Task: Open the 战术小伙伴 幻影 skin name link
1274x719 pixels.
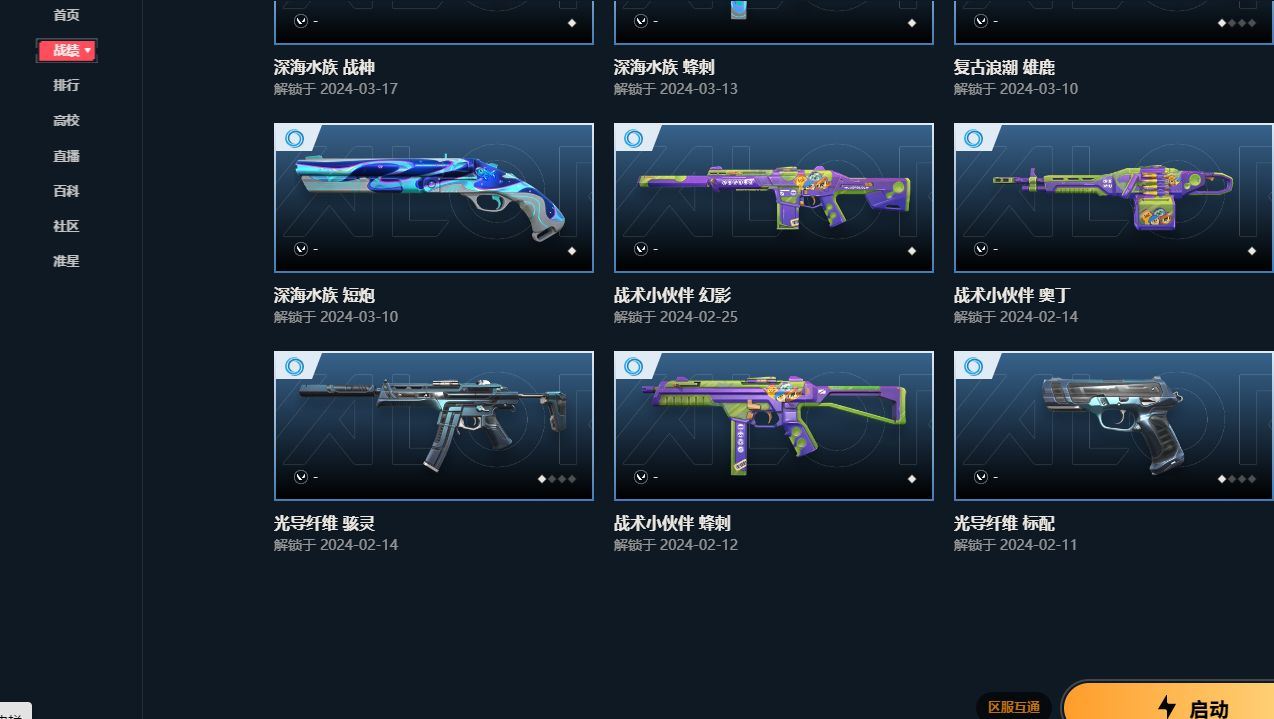Action: click(x=672, y=295)
